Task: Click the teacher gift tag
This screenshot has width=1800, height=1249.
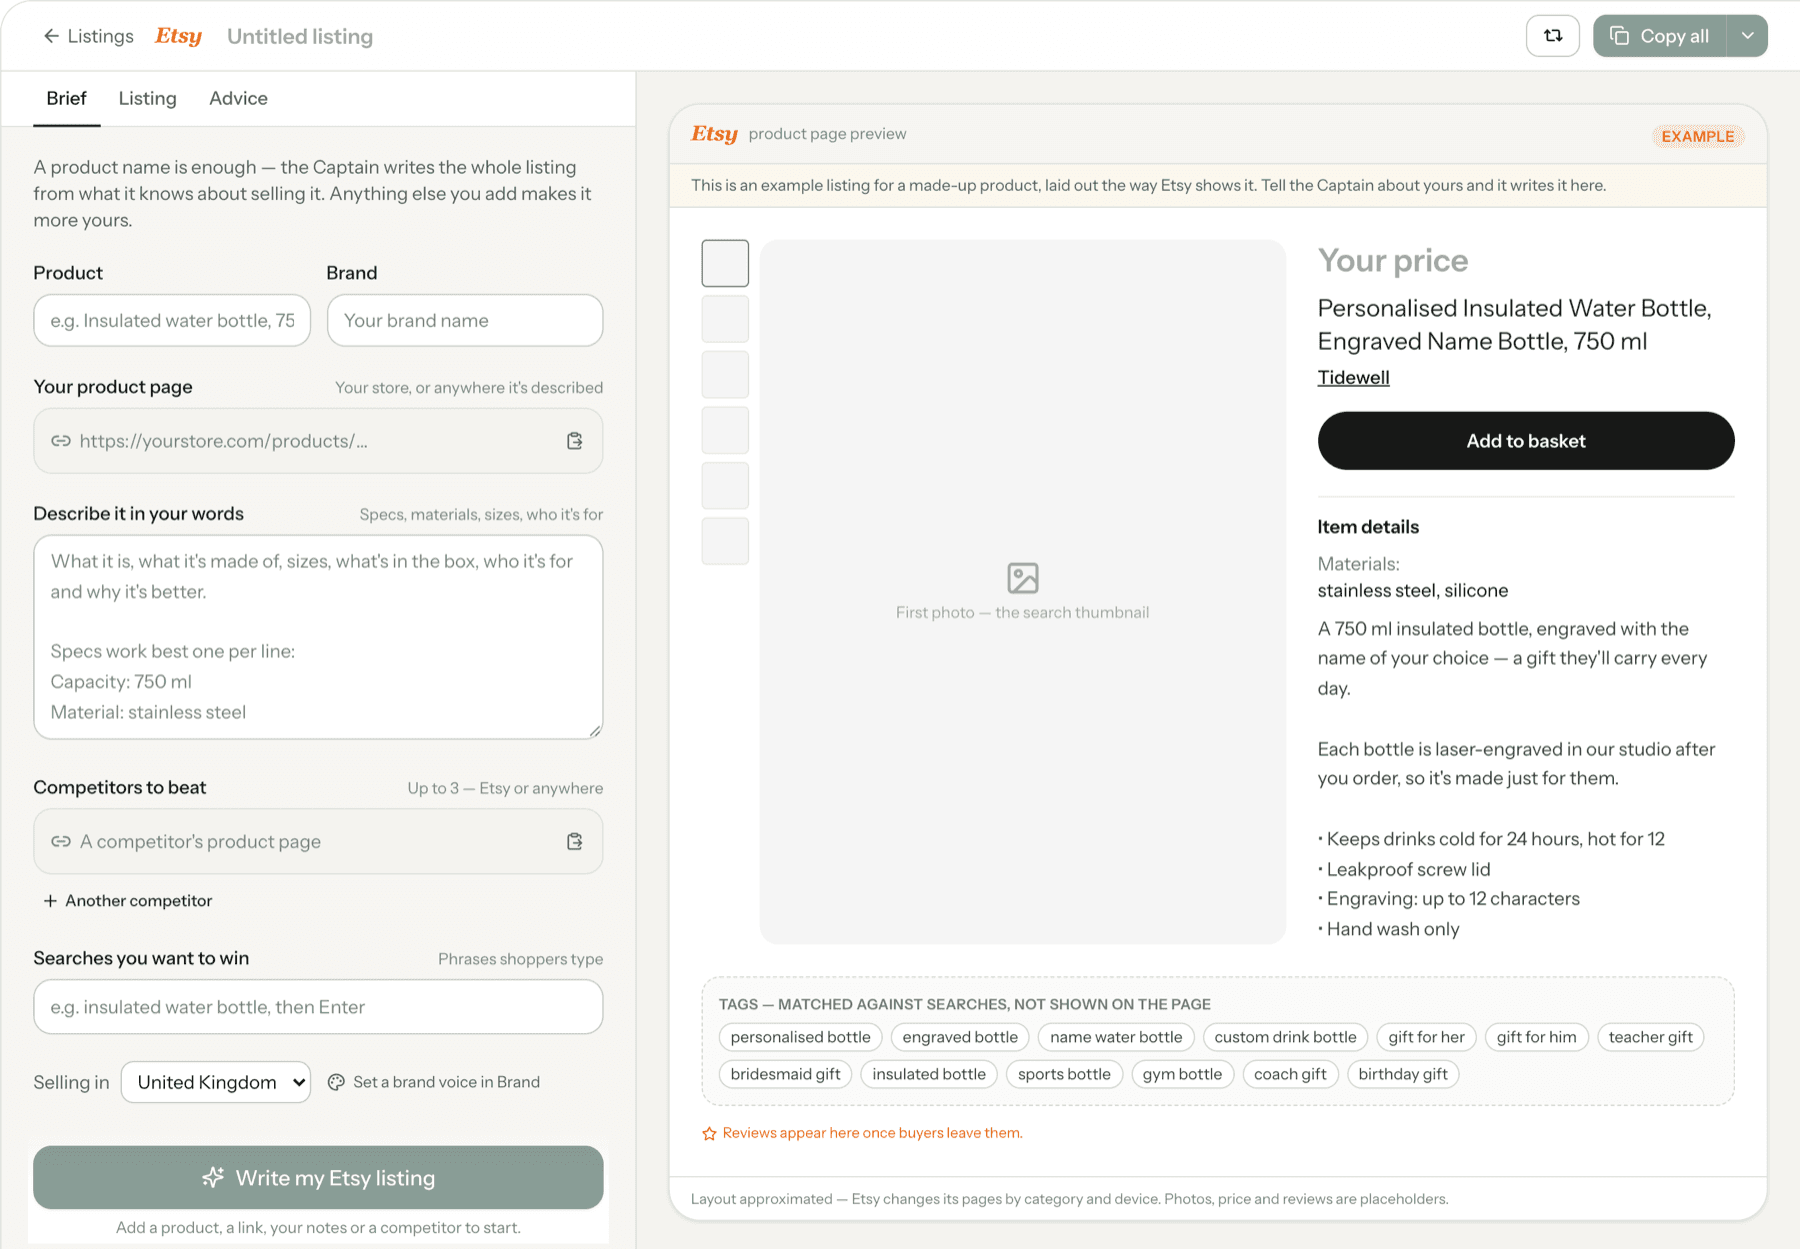Action: (1650, 1037)
